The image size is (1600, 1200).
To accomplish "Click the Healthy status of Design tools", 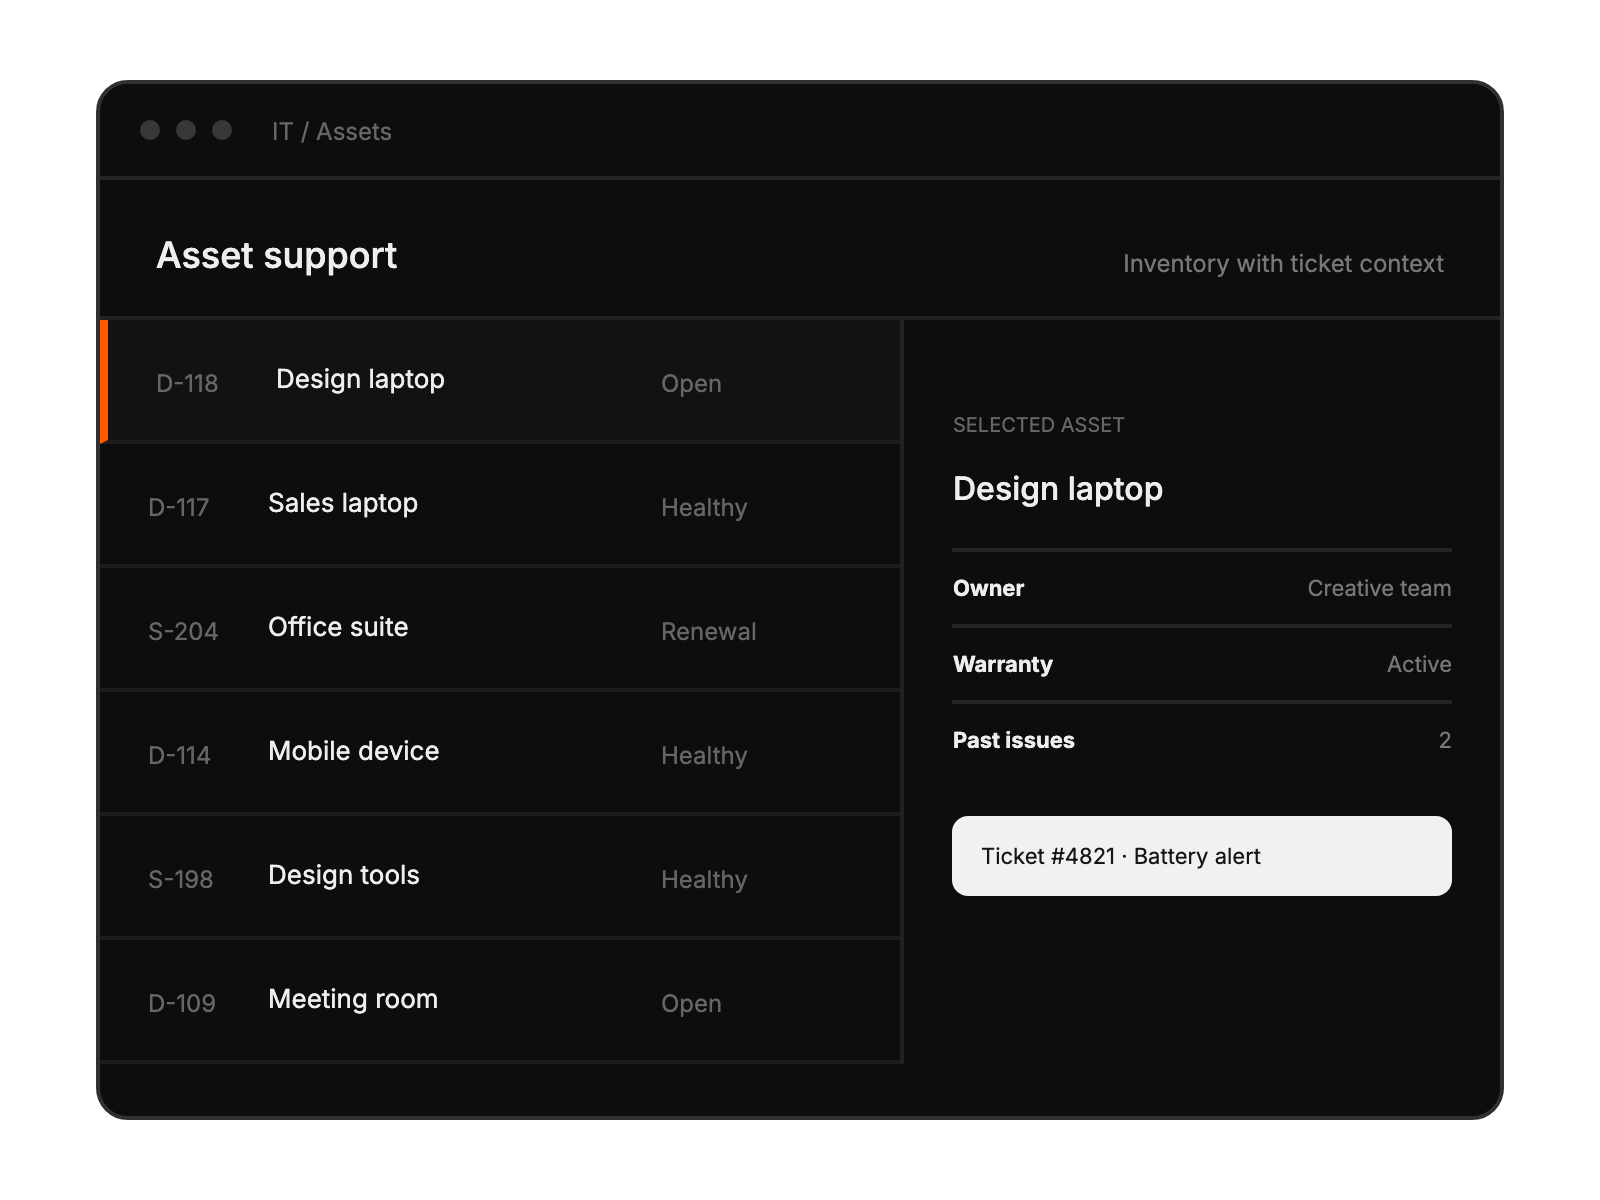I will pos(704,880).
